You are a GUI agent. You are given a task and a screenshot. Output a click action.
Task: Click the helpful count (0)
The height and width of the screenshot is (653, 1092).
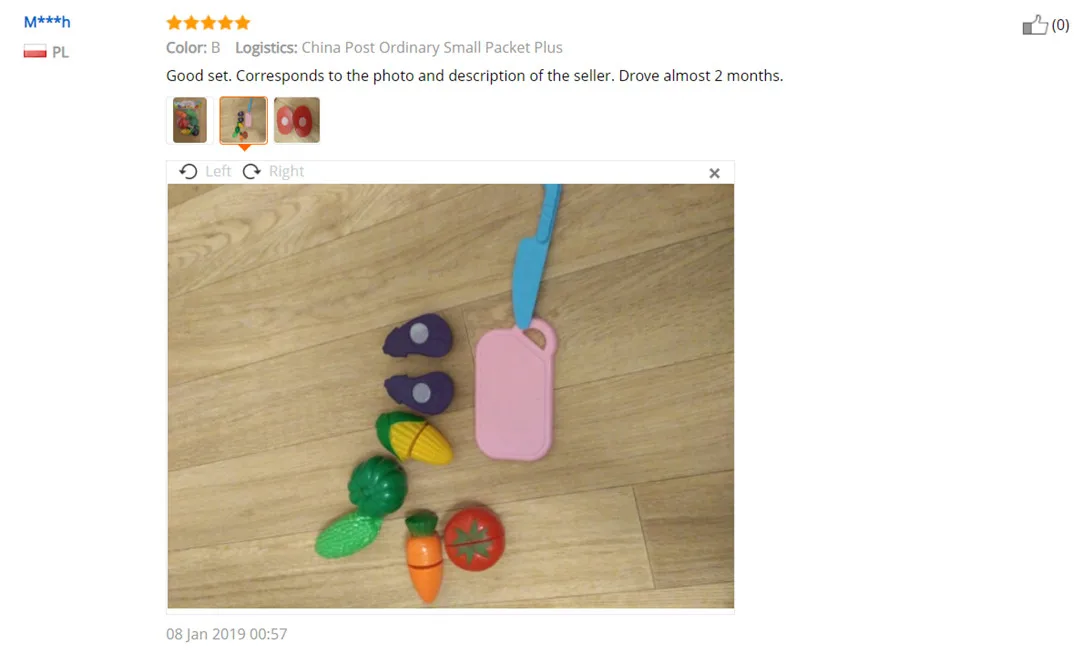point(1060,25)
